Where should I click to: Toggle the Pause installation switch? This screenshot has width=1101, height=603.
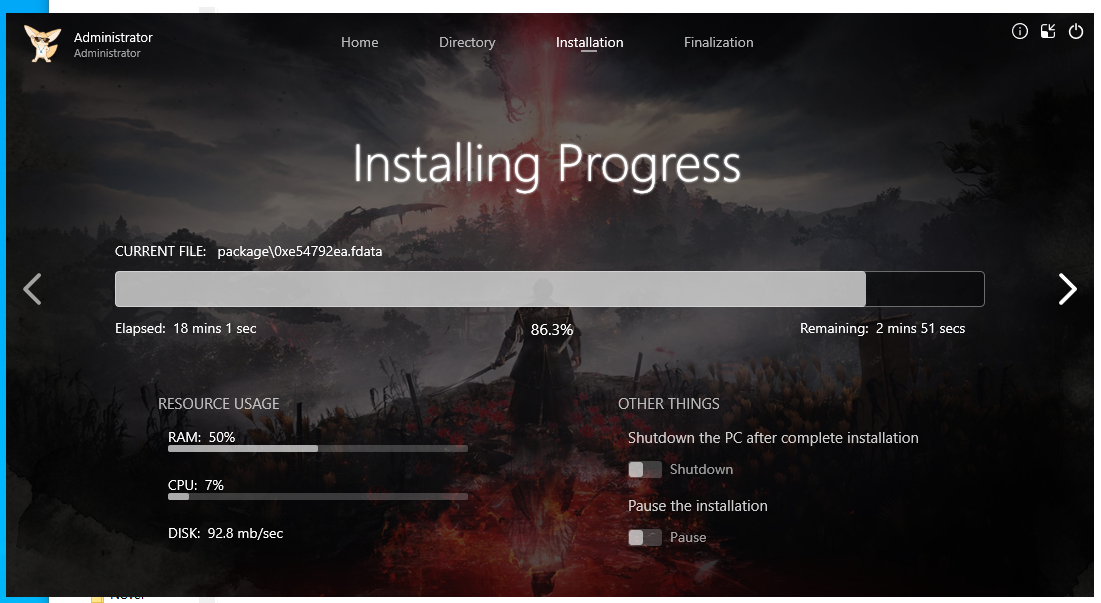645,538
